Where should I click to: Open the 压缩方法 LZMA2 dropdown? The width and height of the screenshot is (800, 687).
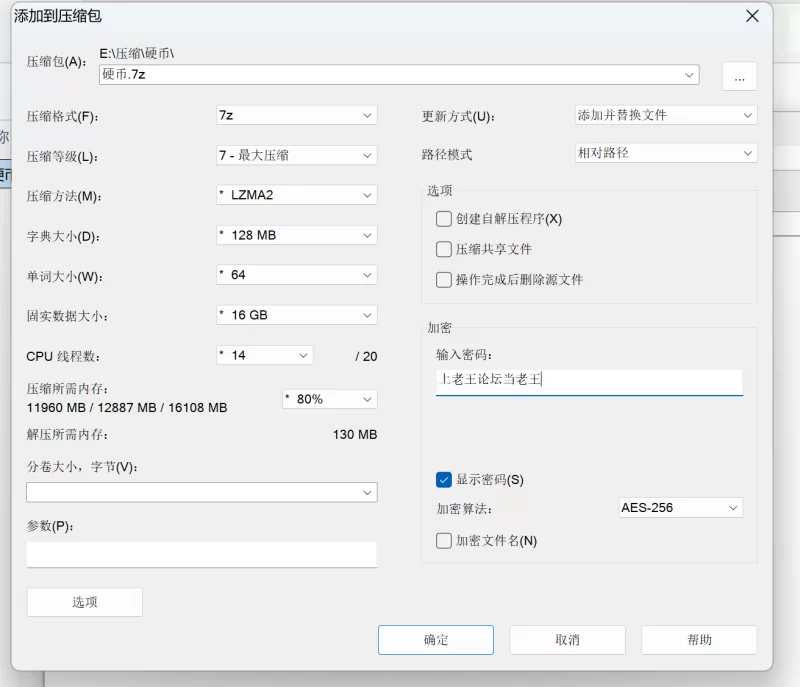pyautogui.click(x=296, y=195)
